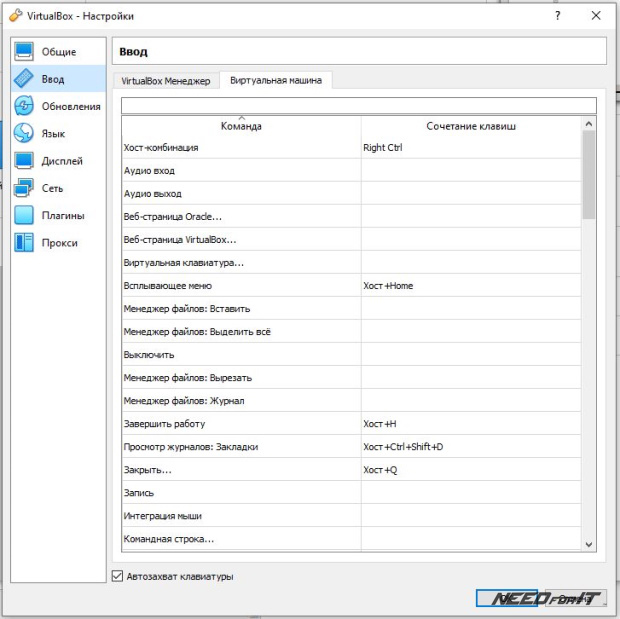Screen dimensions: 620x619
Task: Open Плагины label in sidebar
Action: click(x=63, y=216)
